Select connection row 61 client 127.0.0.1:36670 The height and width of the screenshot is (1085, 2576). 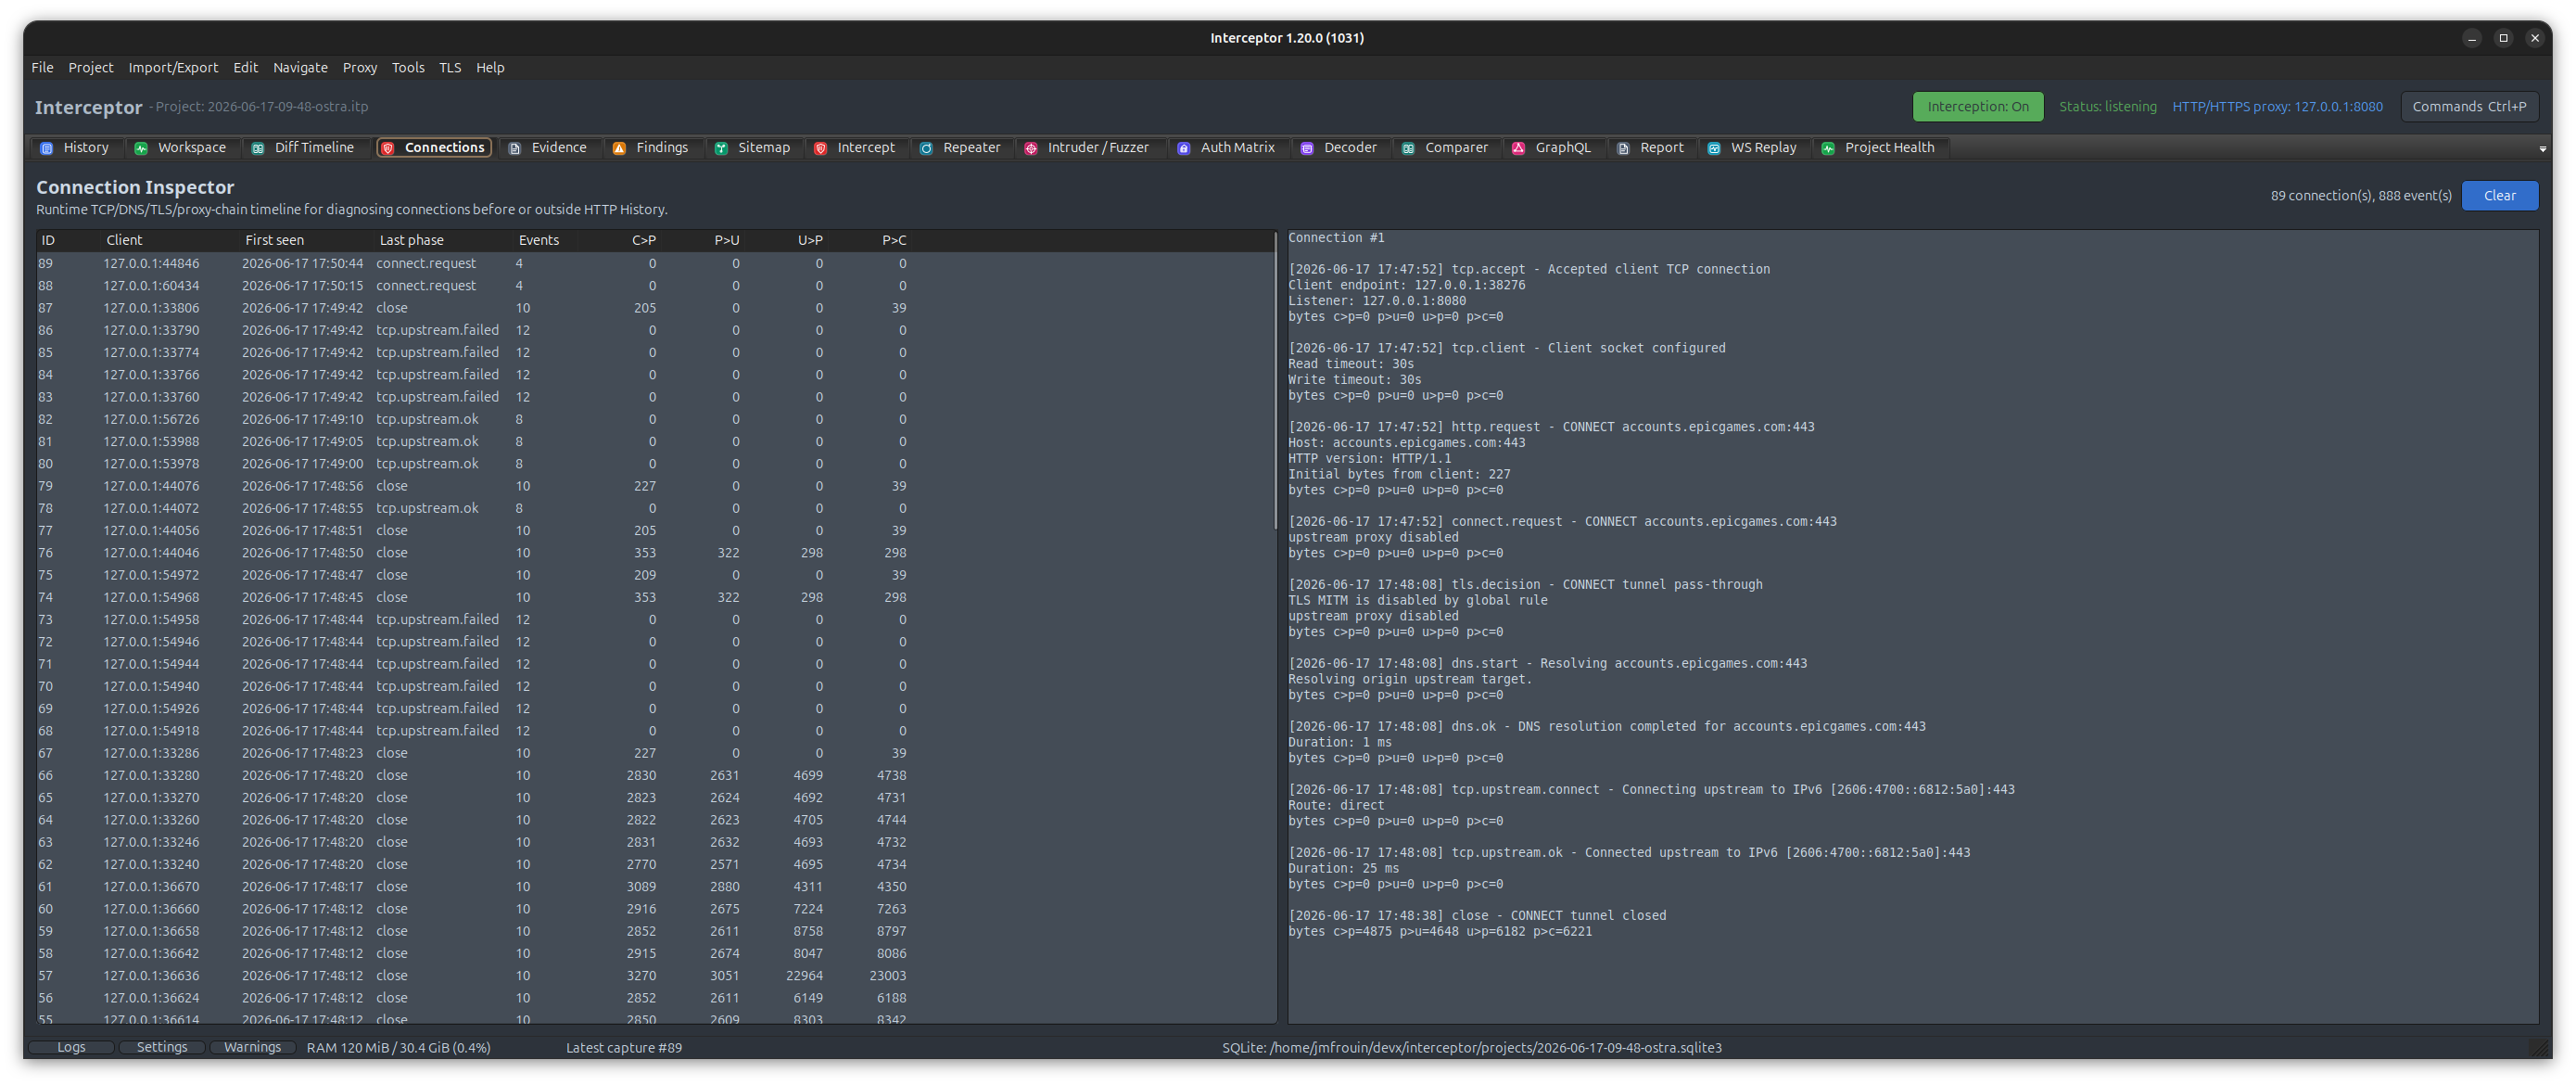click(655, 887)
